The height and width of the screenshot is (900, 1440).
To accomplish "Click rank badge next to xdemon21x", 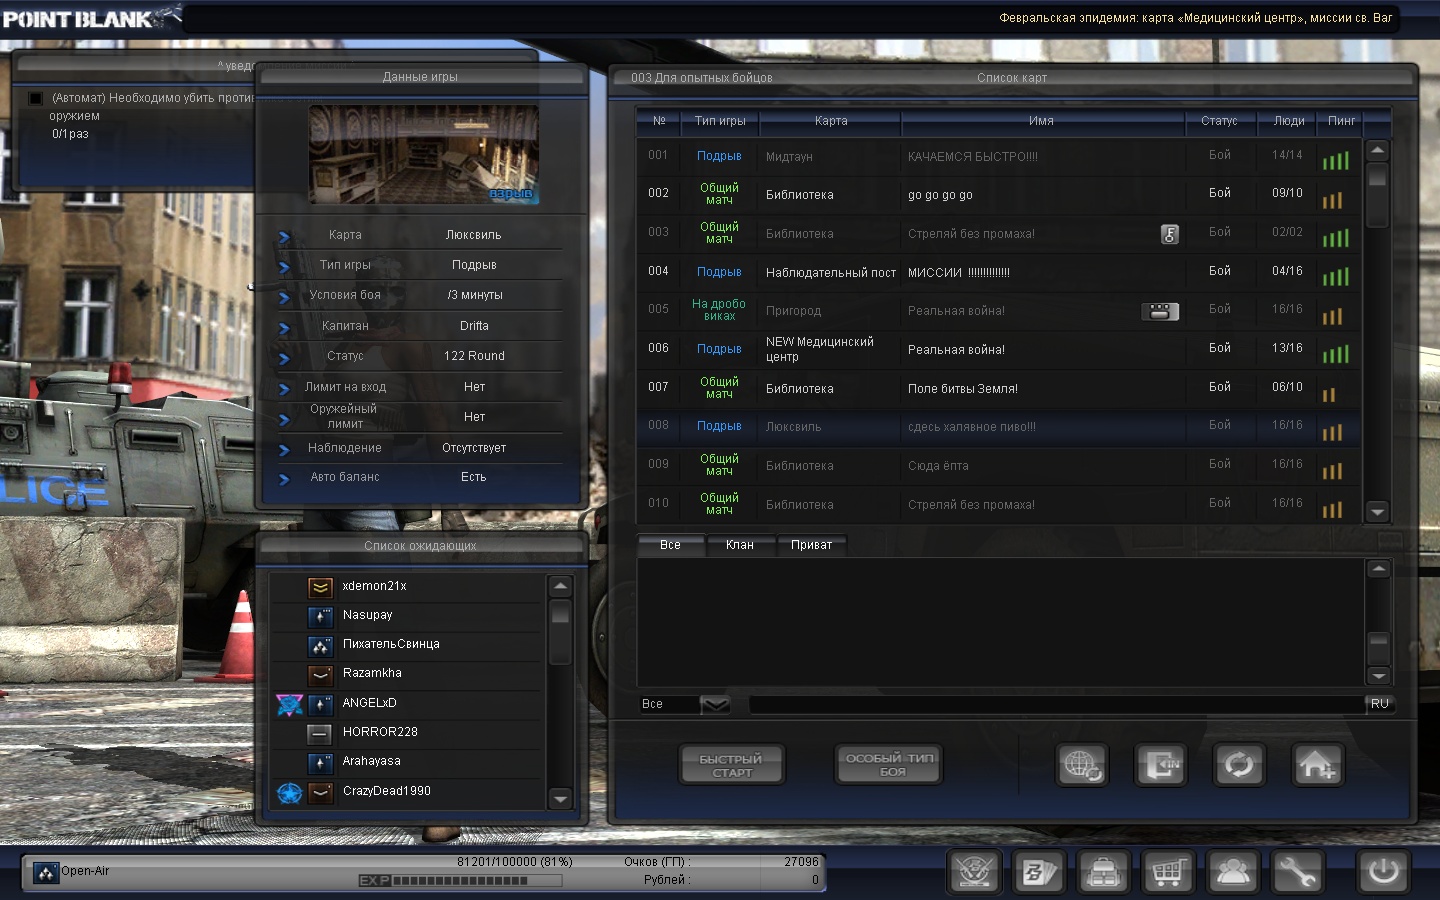I will click(x=320, y=587).
